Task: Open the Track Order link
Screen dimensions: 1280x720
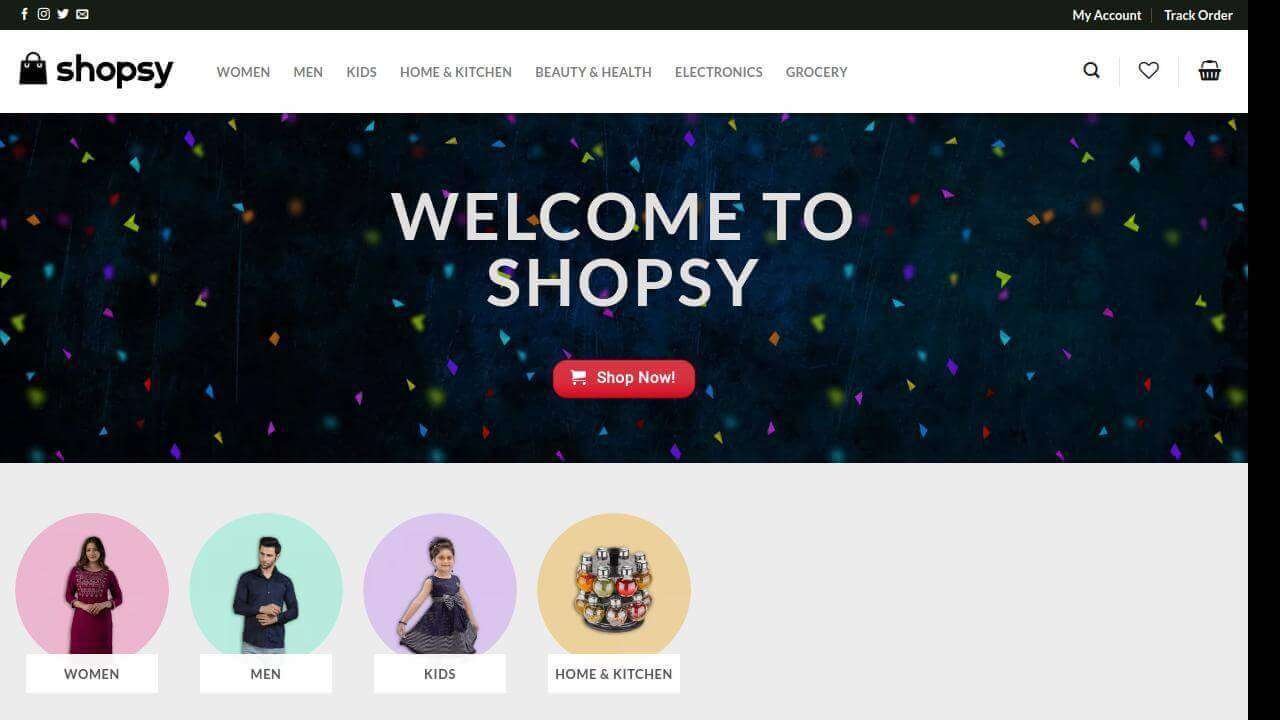Action: pos(1198,15)
